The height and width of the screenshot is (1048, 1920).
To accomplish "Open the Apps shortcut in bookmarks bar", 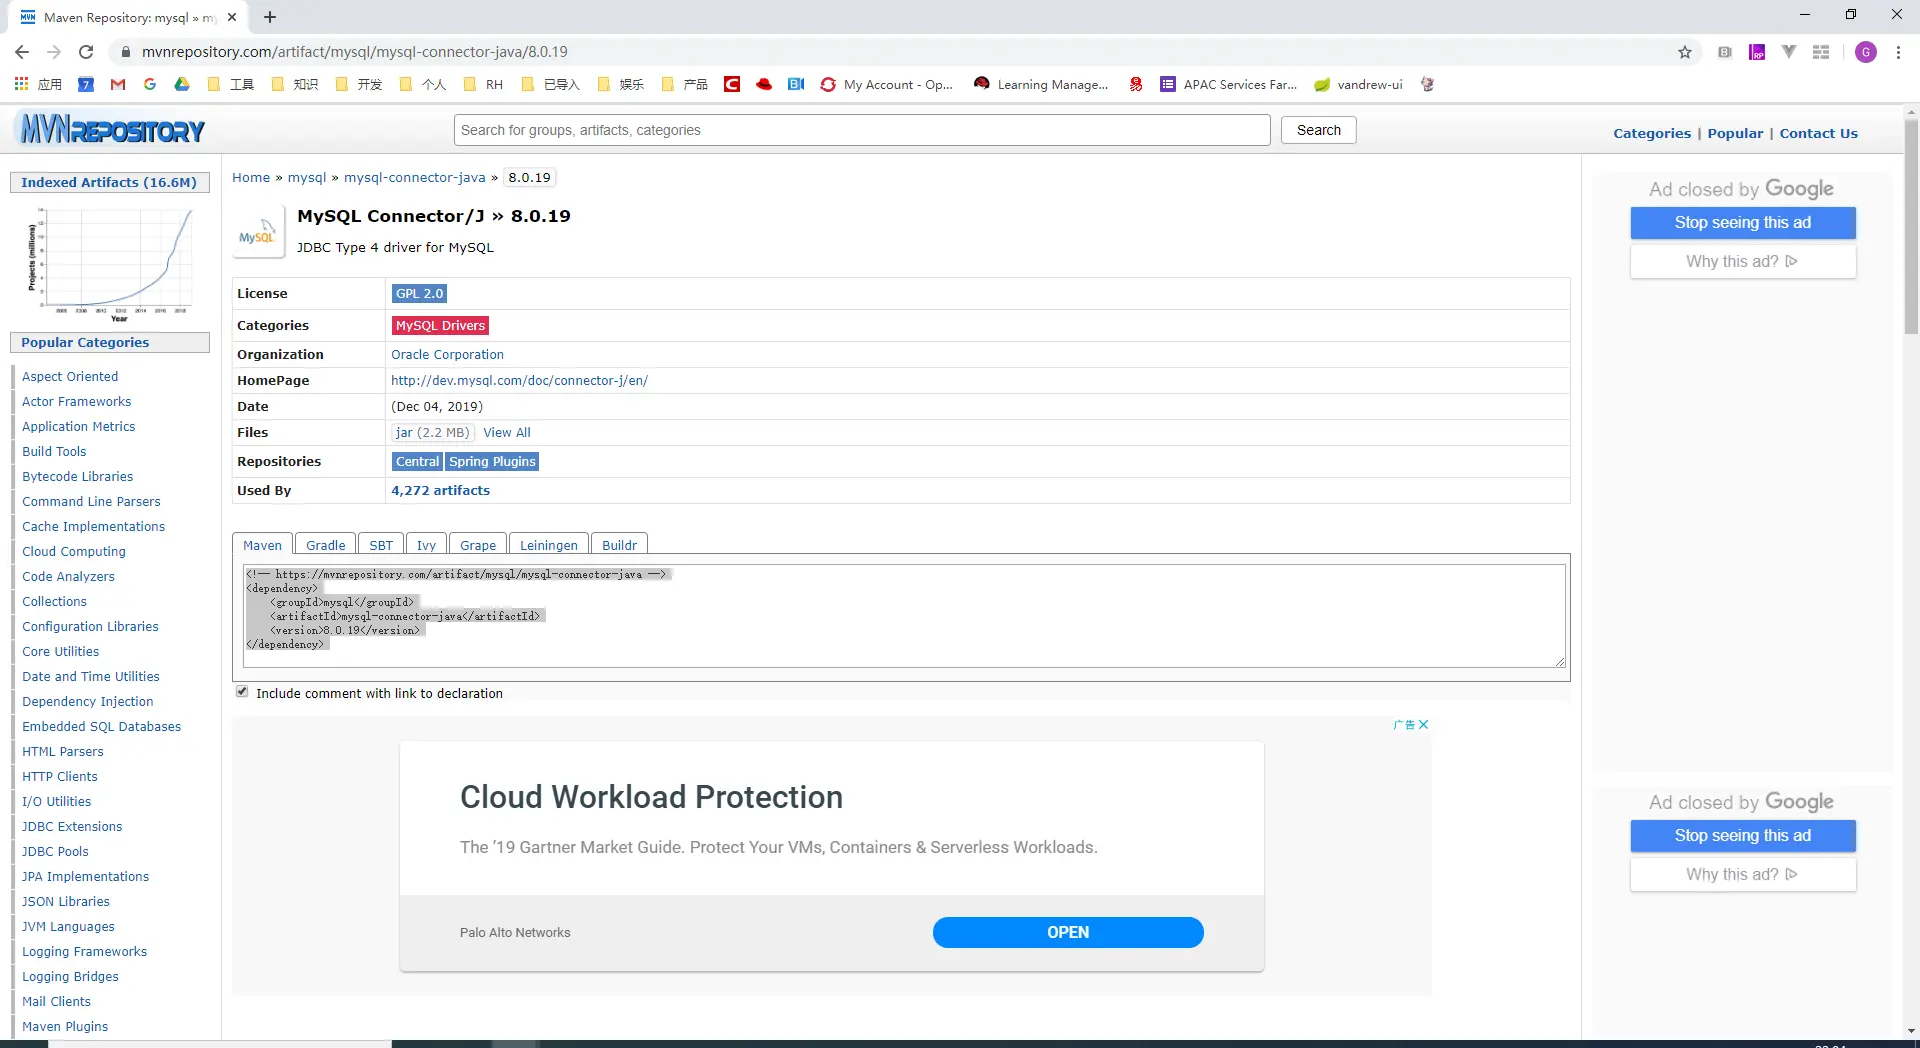I will coord(38,84).
